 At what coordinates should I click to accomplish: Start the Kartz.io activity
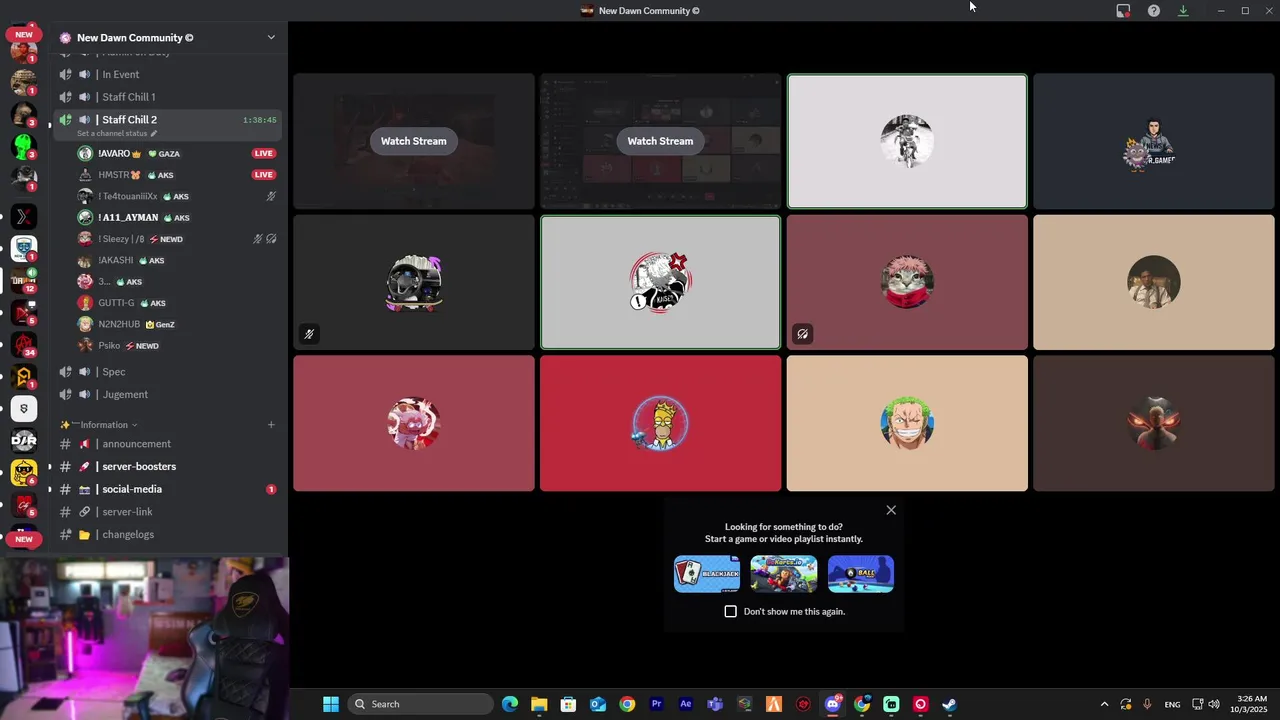coord(784,574)
